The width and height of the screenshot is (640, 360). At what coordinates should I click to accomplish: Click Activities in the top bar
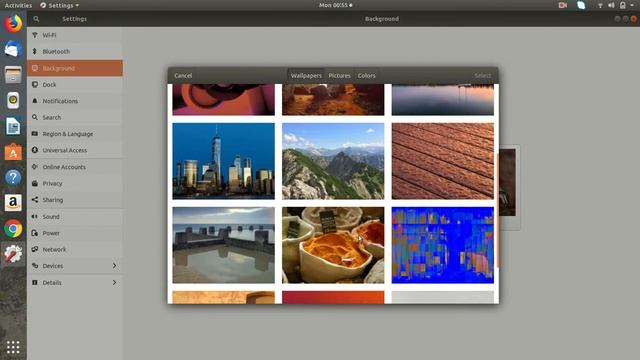(x=18, y=5)
